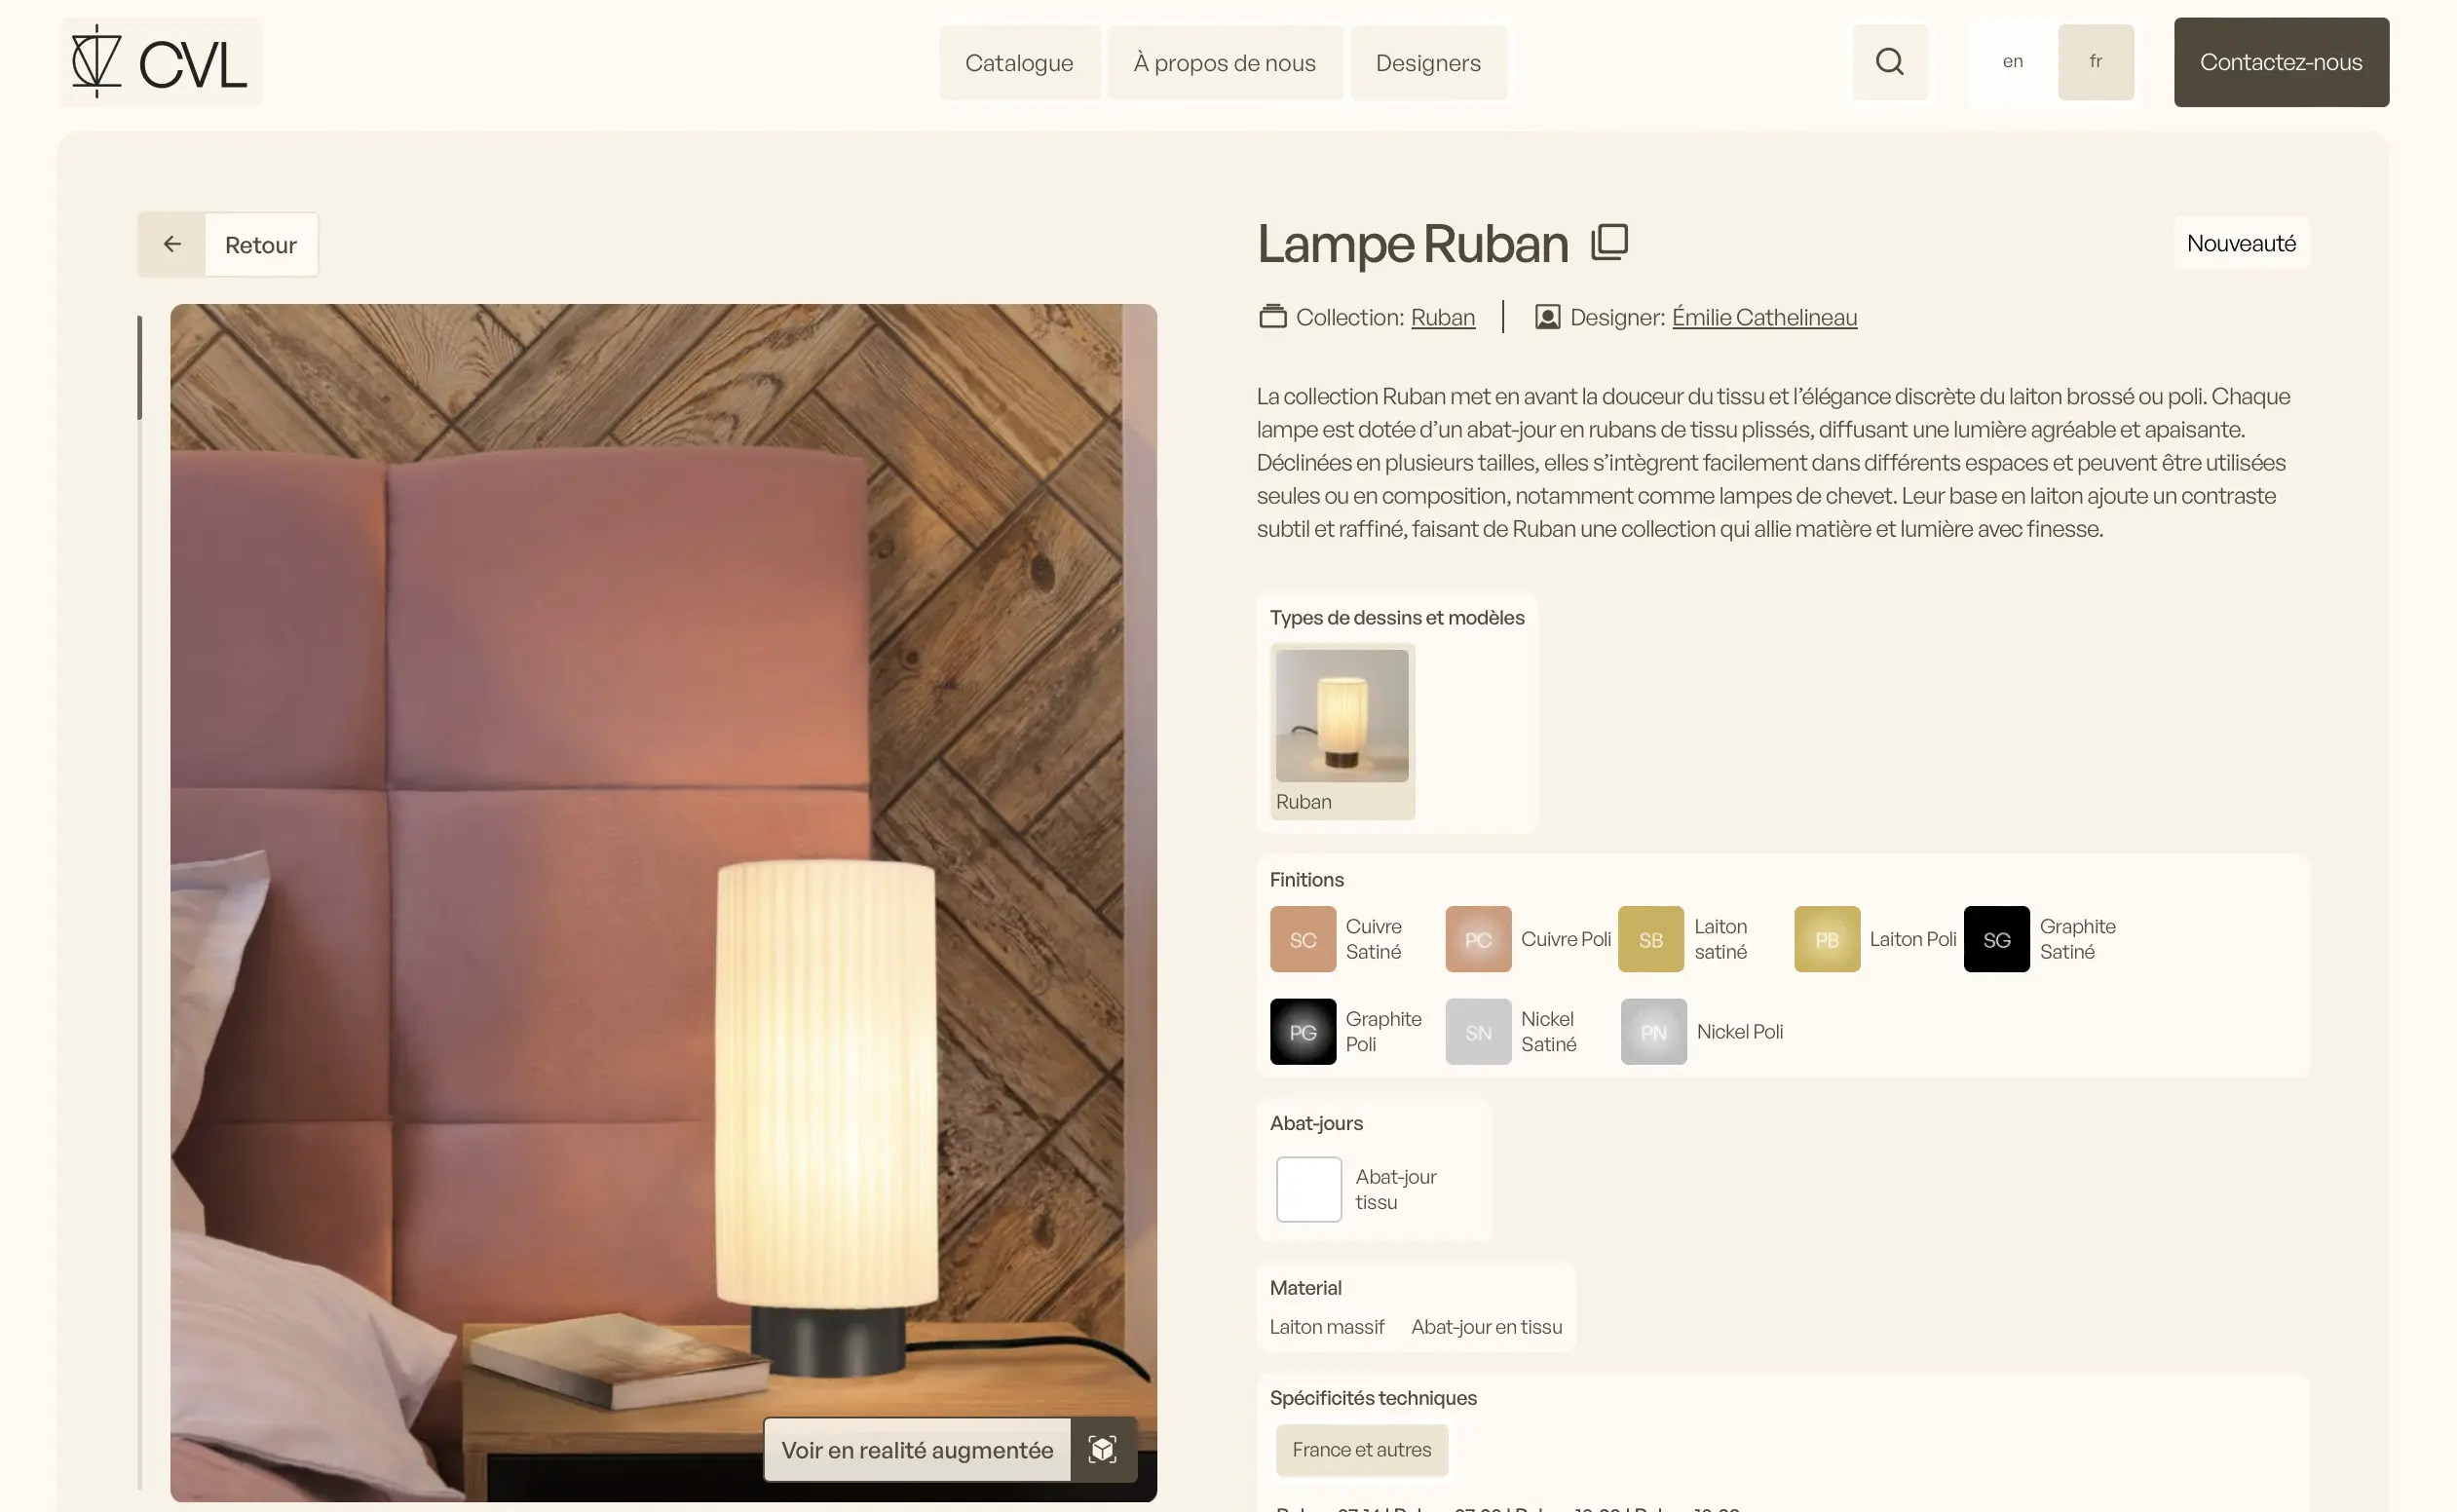
Task: Switch language to English (en)
Action: (x=2012, y=62)
